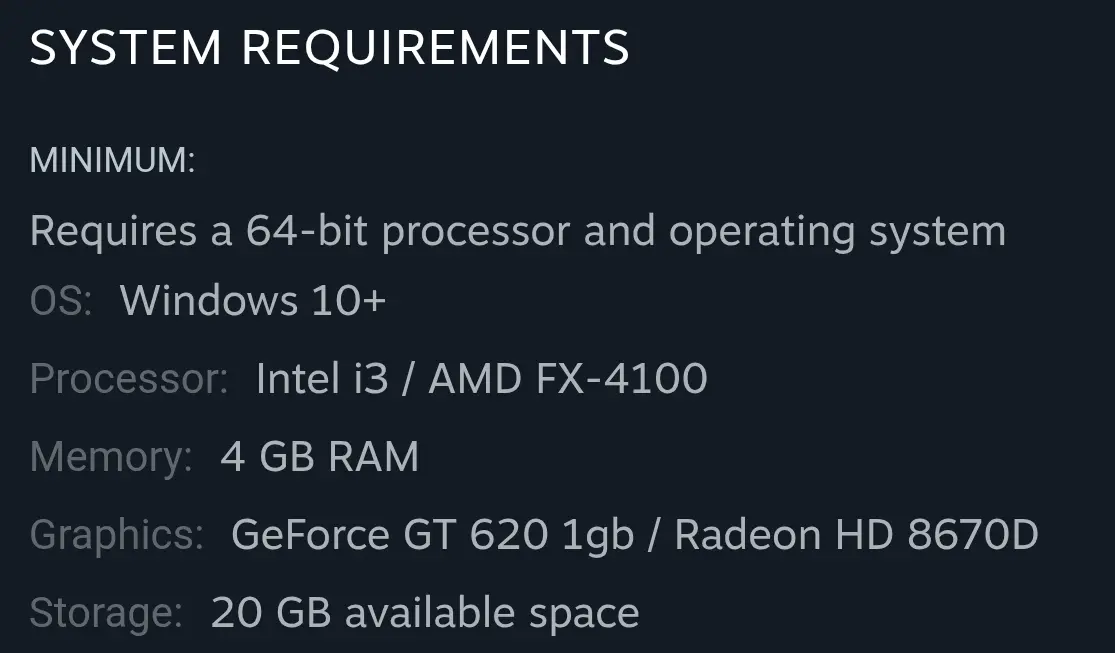Click the Processor: label
Screen dimensions: 1115x653
coord(129,379)
